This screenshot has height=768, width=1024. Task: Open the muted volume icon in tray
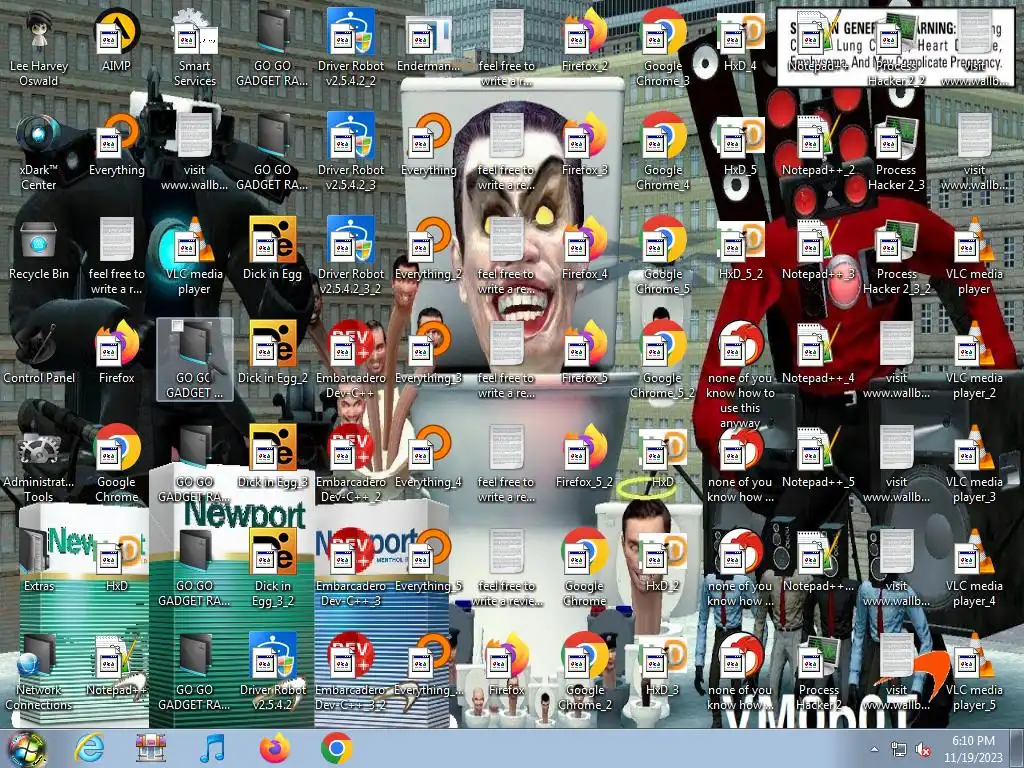pos(922,750)
